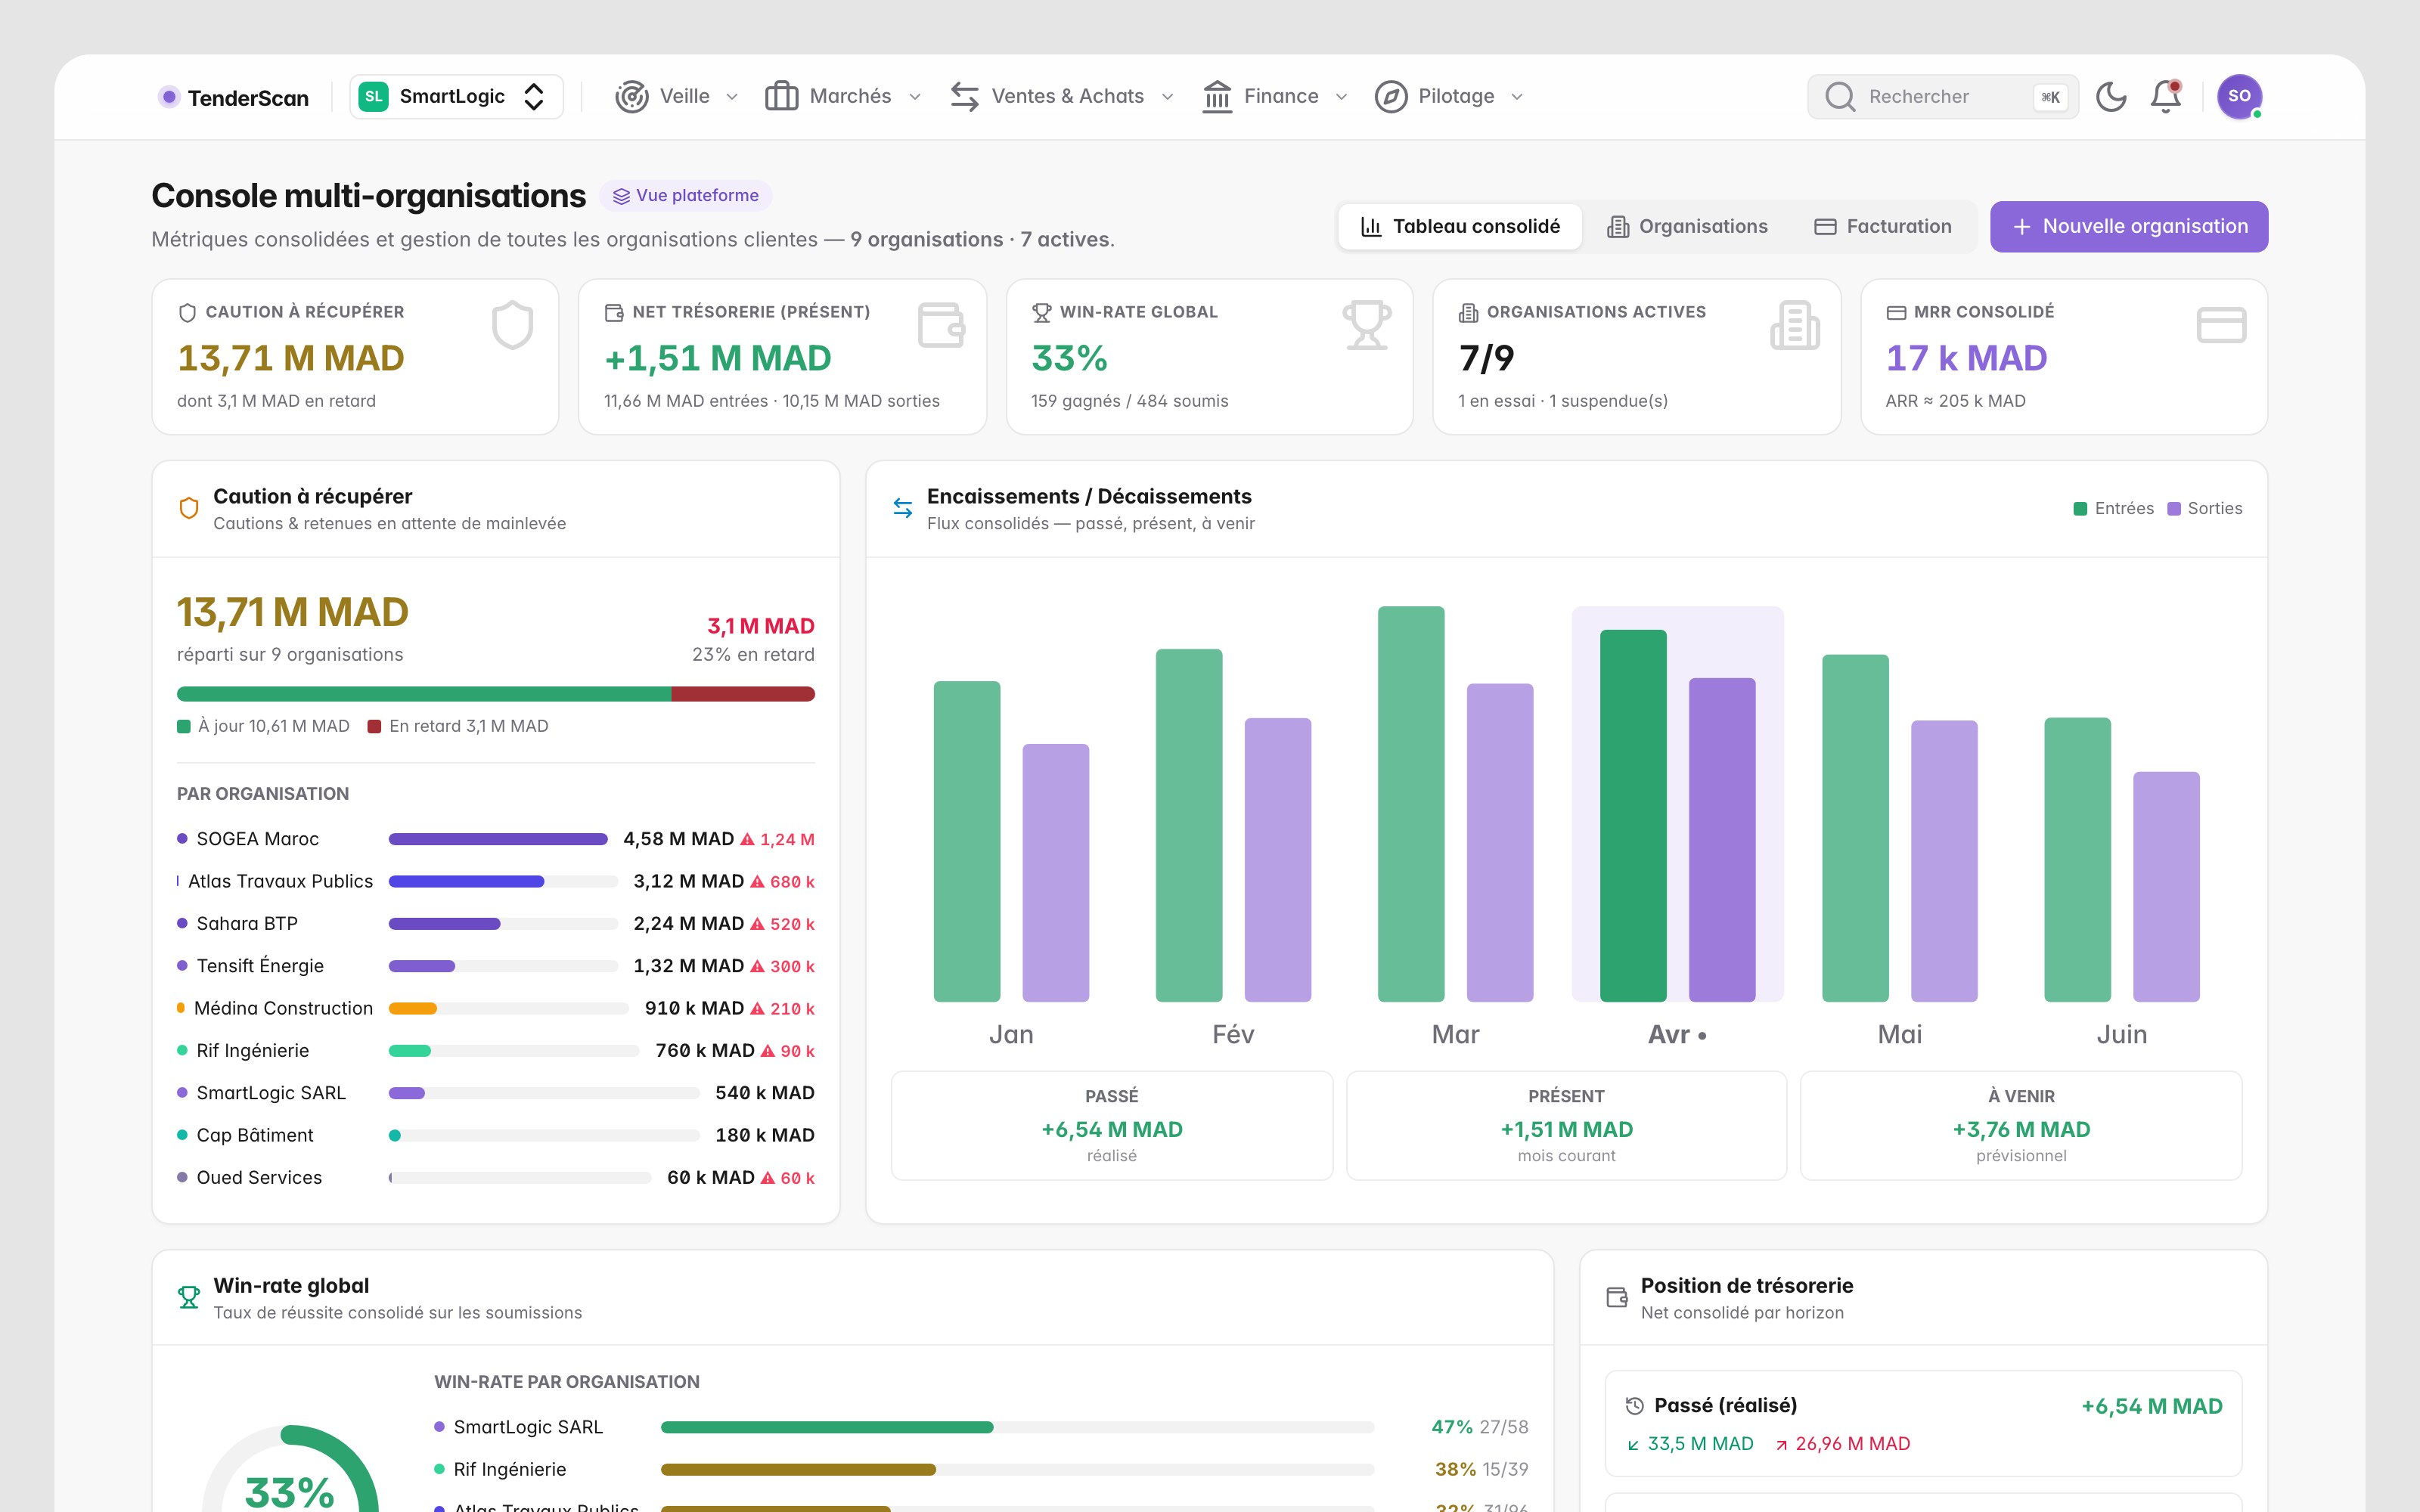This screenshot has height=1512, width=2420.
Task: Click the warning icon next to 1,24 M
Action: tap(747, 840)
